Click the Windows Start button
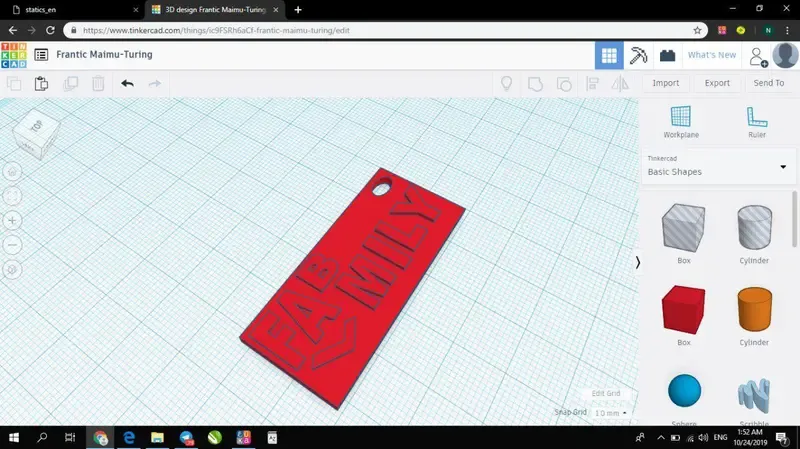Screen dimensions: 800x449 tap(14, 438)
